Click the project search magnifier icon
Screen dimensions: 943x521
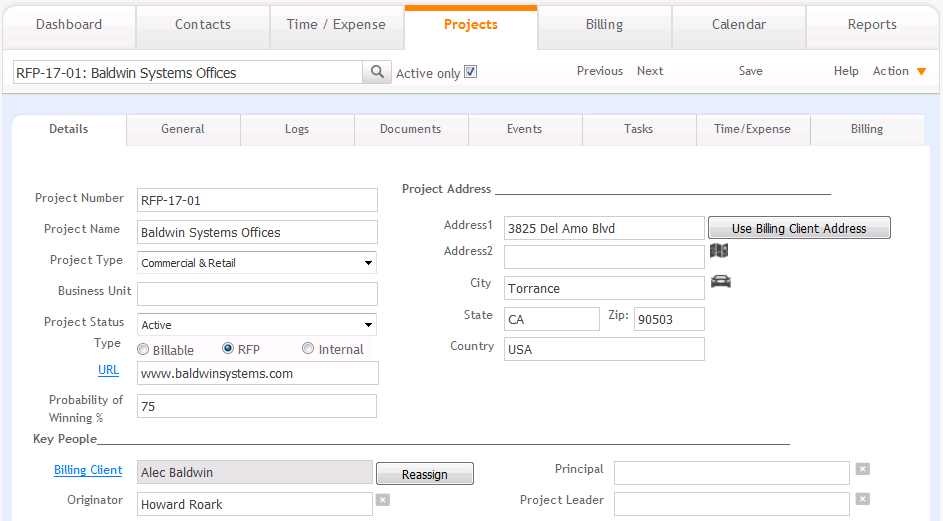[377, 72]
